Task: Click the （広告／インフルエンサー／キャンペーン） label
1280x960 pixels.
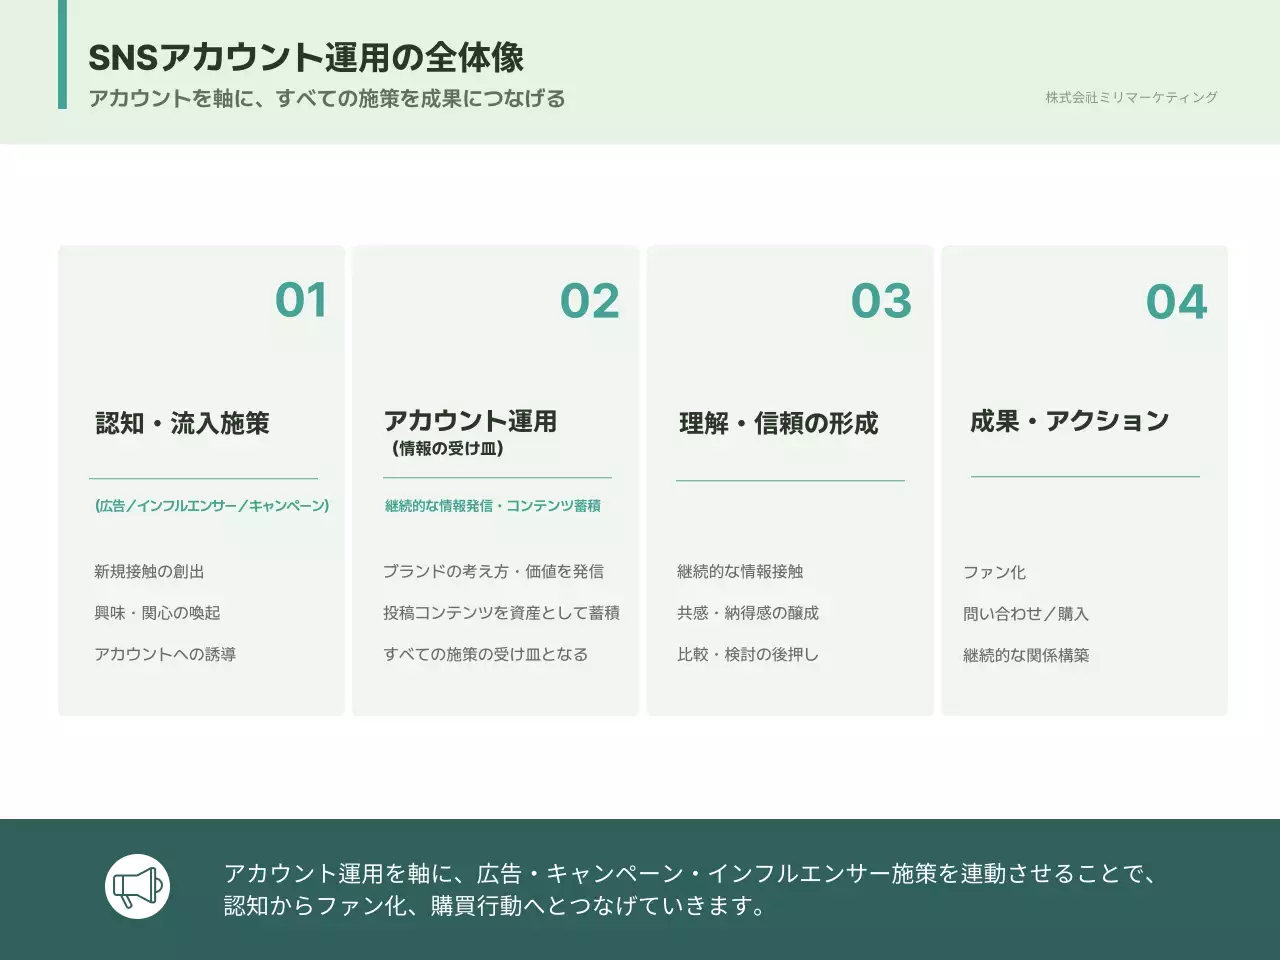Action: click(211, 506)
